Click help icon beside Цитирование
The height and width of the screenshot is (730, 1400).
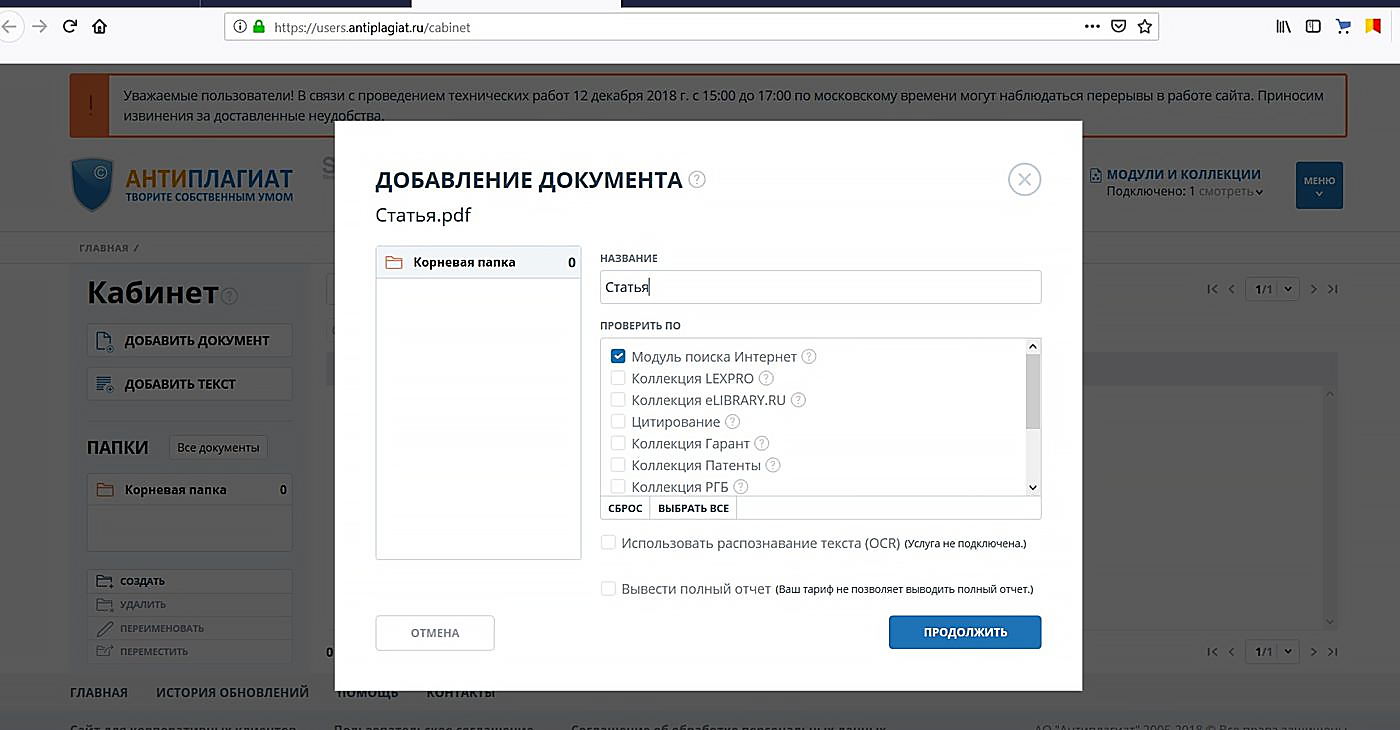732,422
